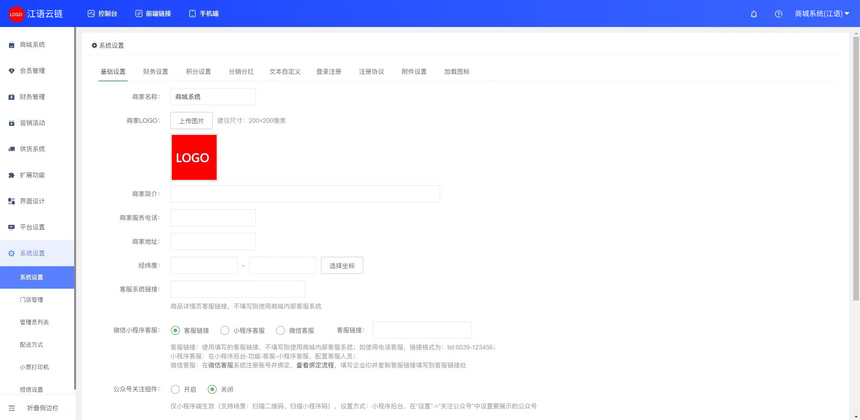Click the 商家简介 input field
The height and width of the screenshot is (420, 860).
tap(305, 194)
